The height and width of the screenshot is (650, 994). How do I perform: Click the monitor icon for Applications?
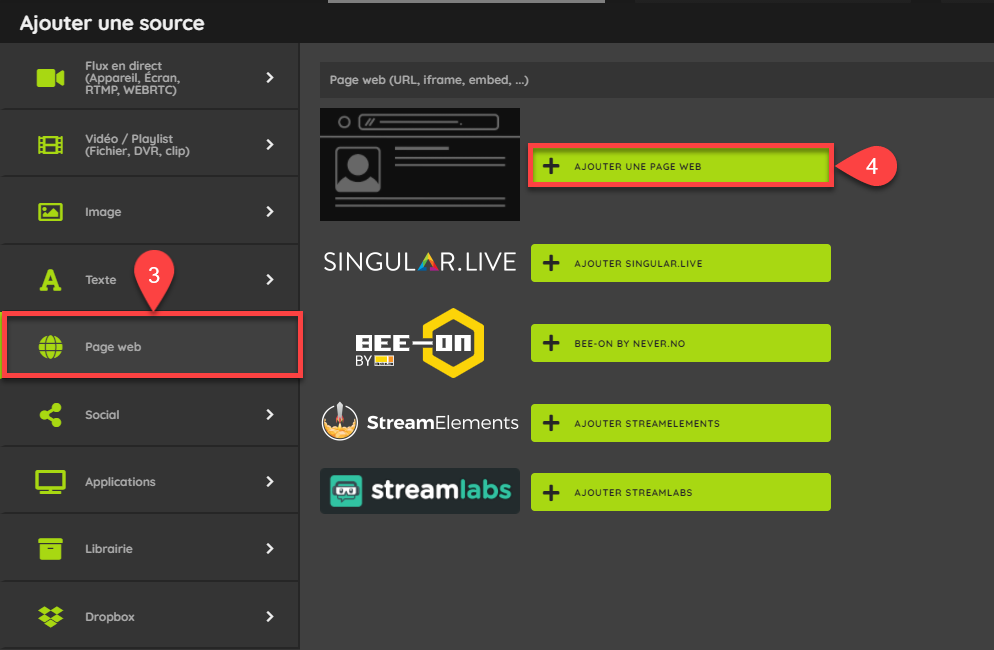pyautogui.click(x=51, y=482)
